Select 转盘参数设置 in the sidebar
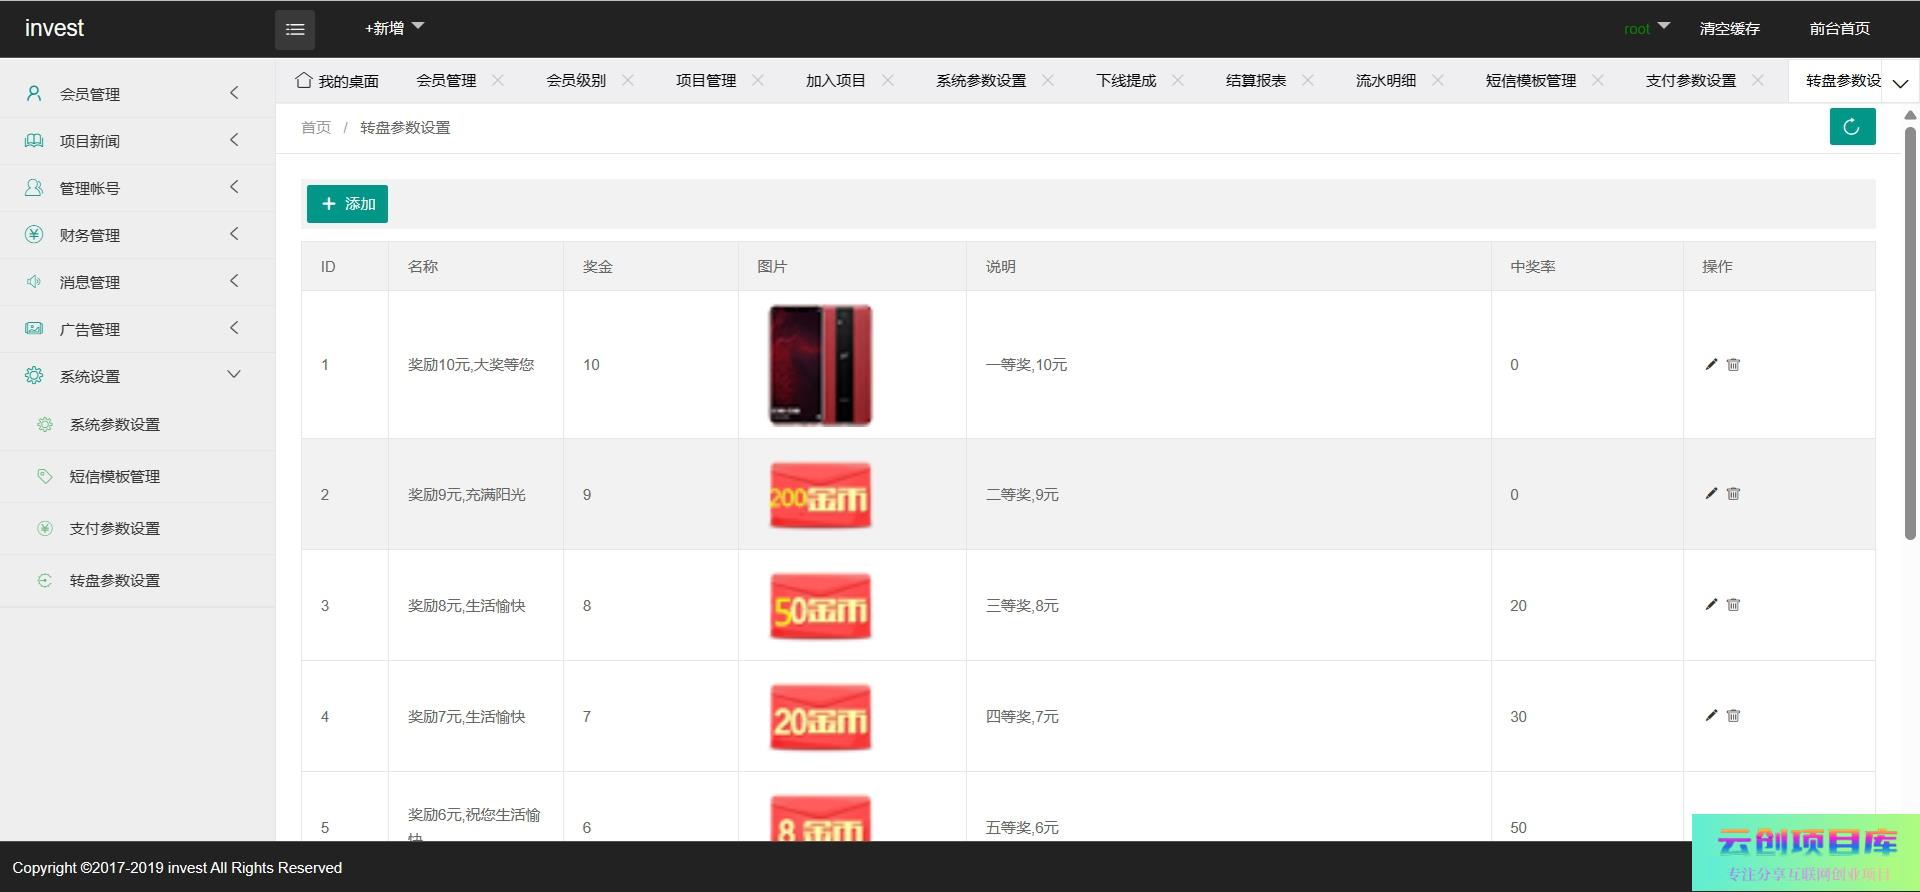Screen dimensions: 1920x892 click(x=114, y=581)
